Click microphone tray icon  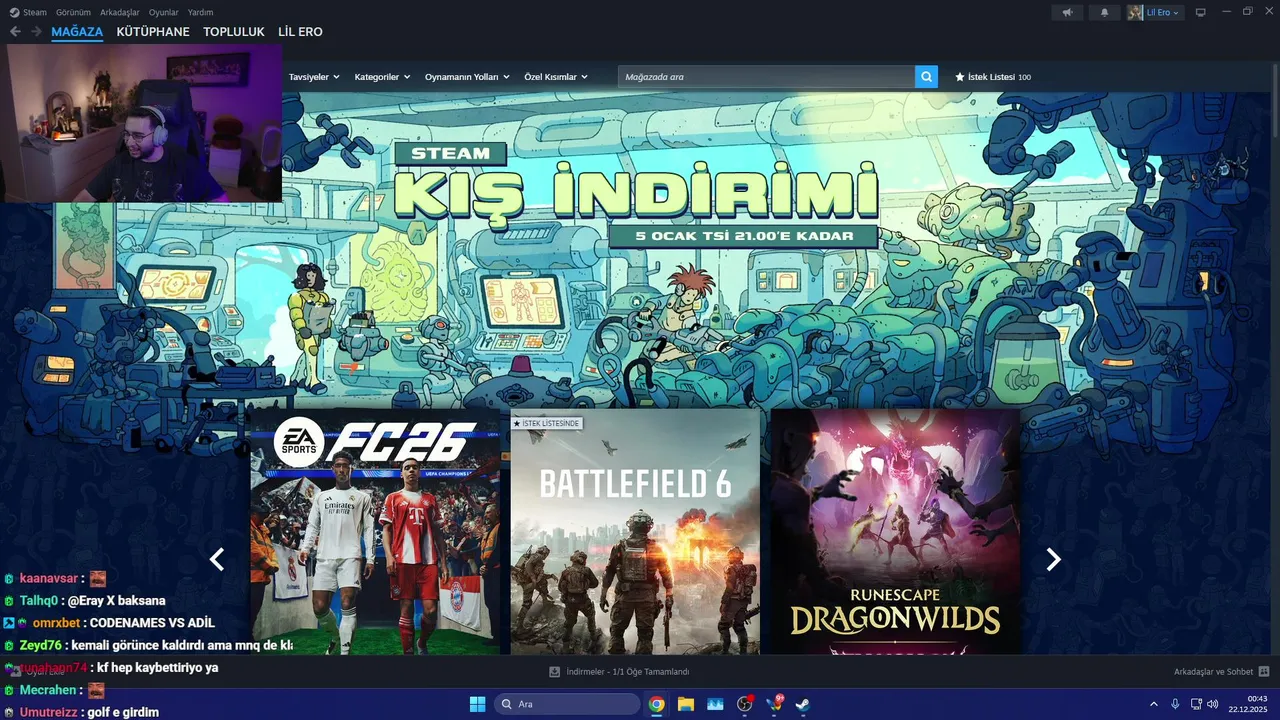coord(1175,704)
